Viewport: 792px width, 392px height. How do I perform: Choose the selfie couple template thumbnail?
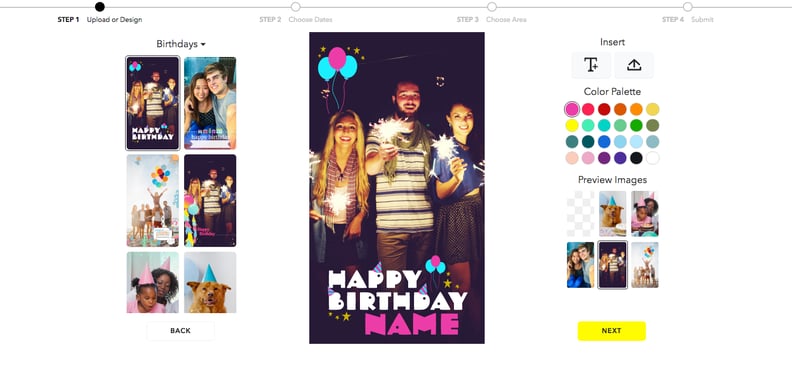point(210,103)
